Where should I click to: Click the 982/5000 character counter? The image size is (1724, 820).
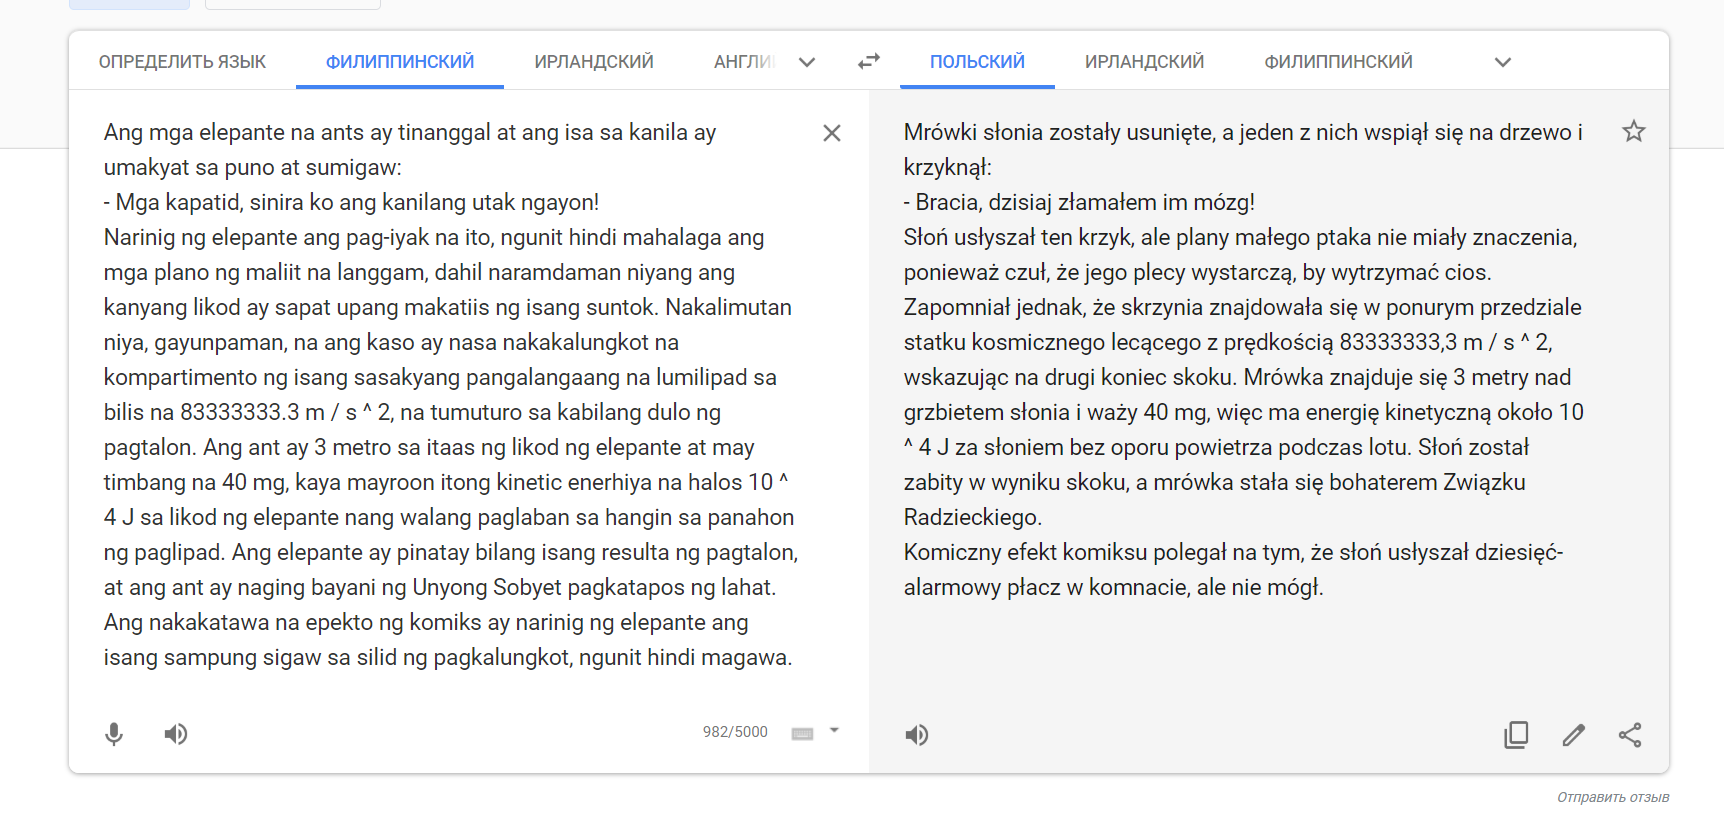click(x=735, y=732)
